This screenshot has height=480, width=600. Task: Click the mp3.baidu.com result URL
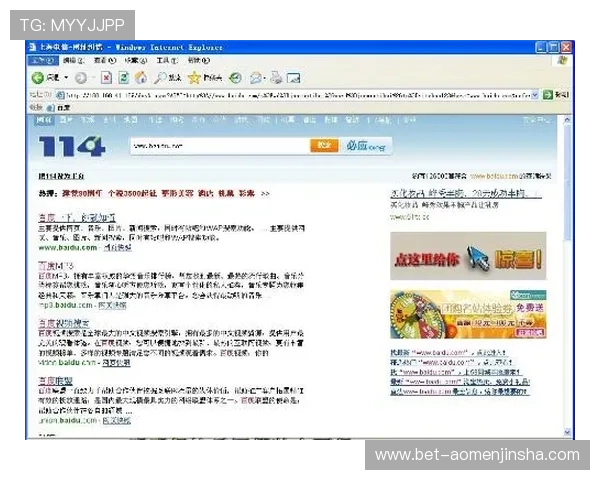tap(65, 305)
